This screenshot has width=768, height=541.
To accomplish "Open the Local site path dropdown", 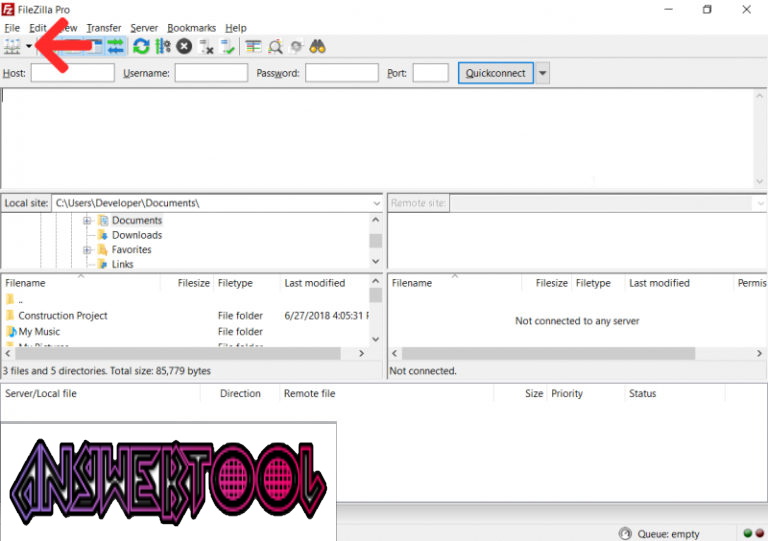I will [376, 203].
